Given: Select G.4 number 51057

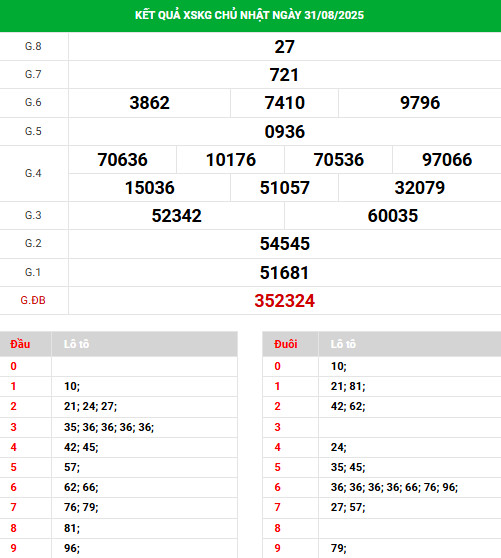Looking at the screenshot, I should pos(284,188).
